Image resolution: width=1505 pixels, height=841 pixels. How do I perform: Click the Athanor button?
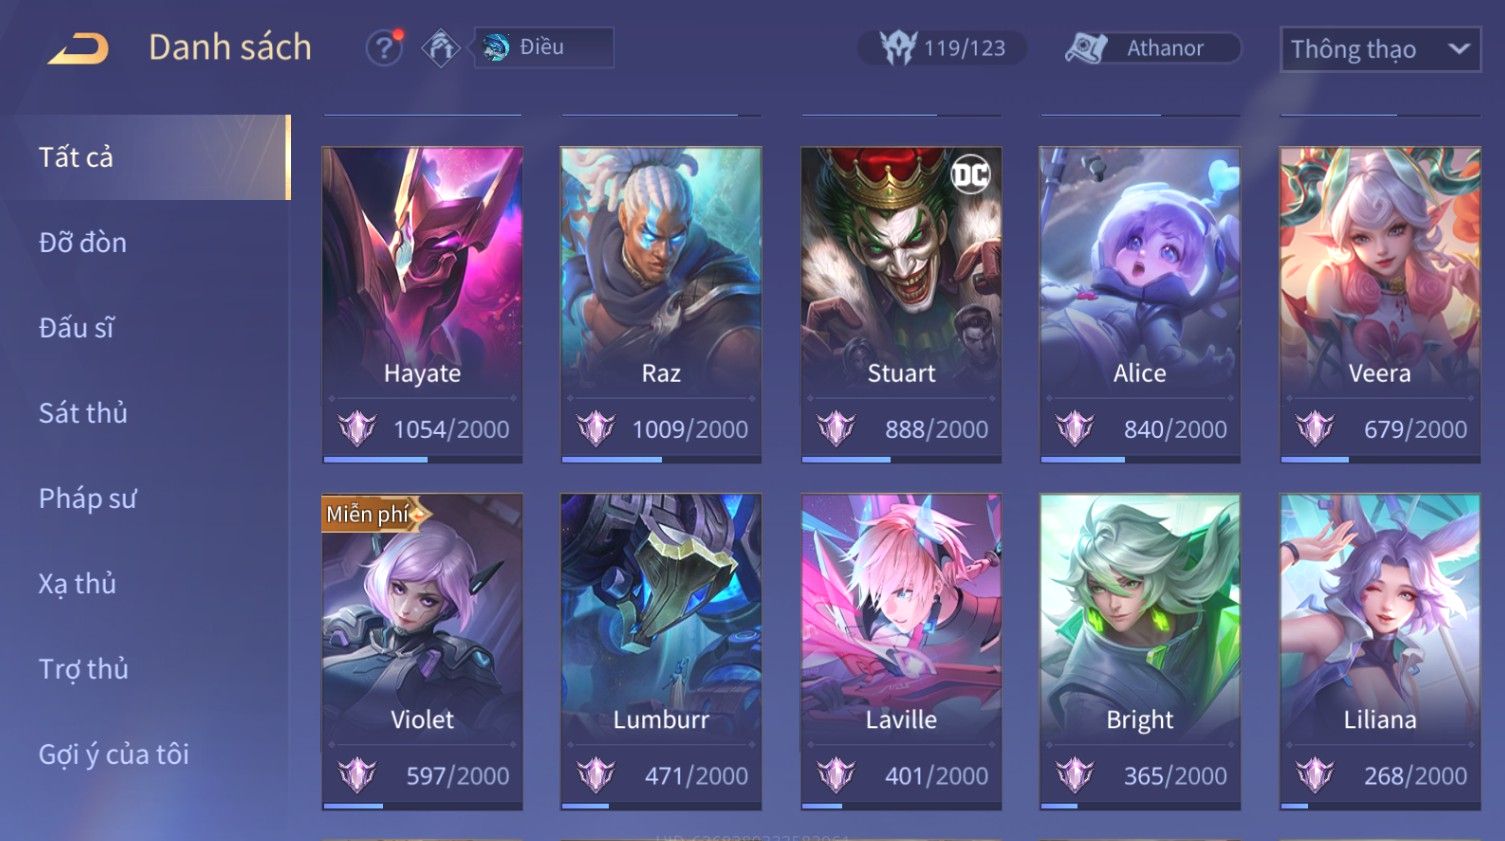pos(1153,47)
